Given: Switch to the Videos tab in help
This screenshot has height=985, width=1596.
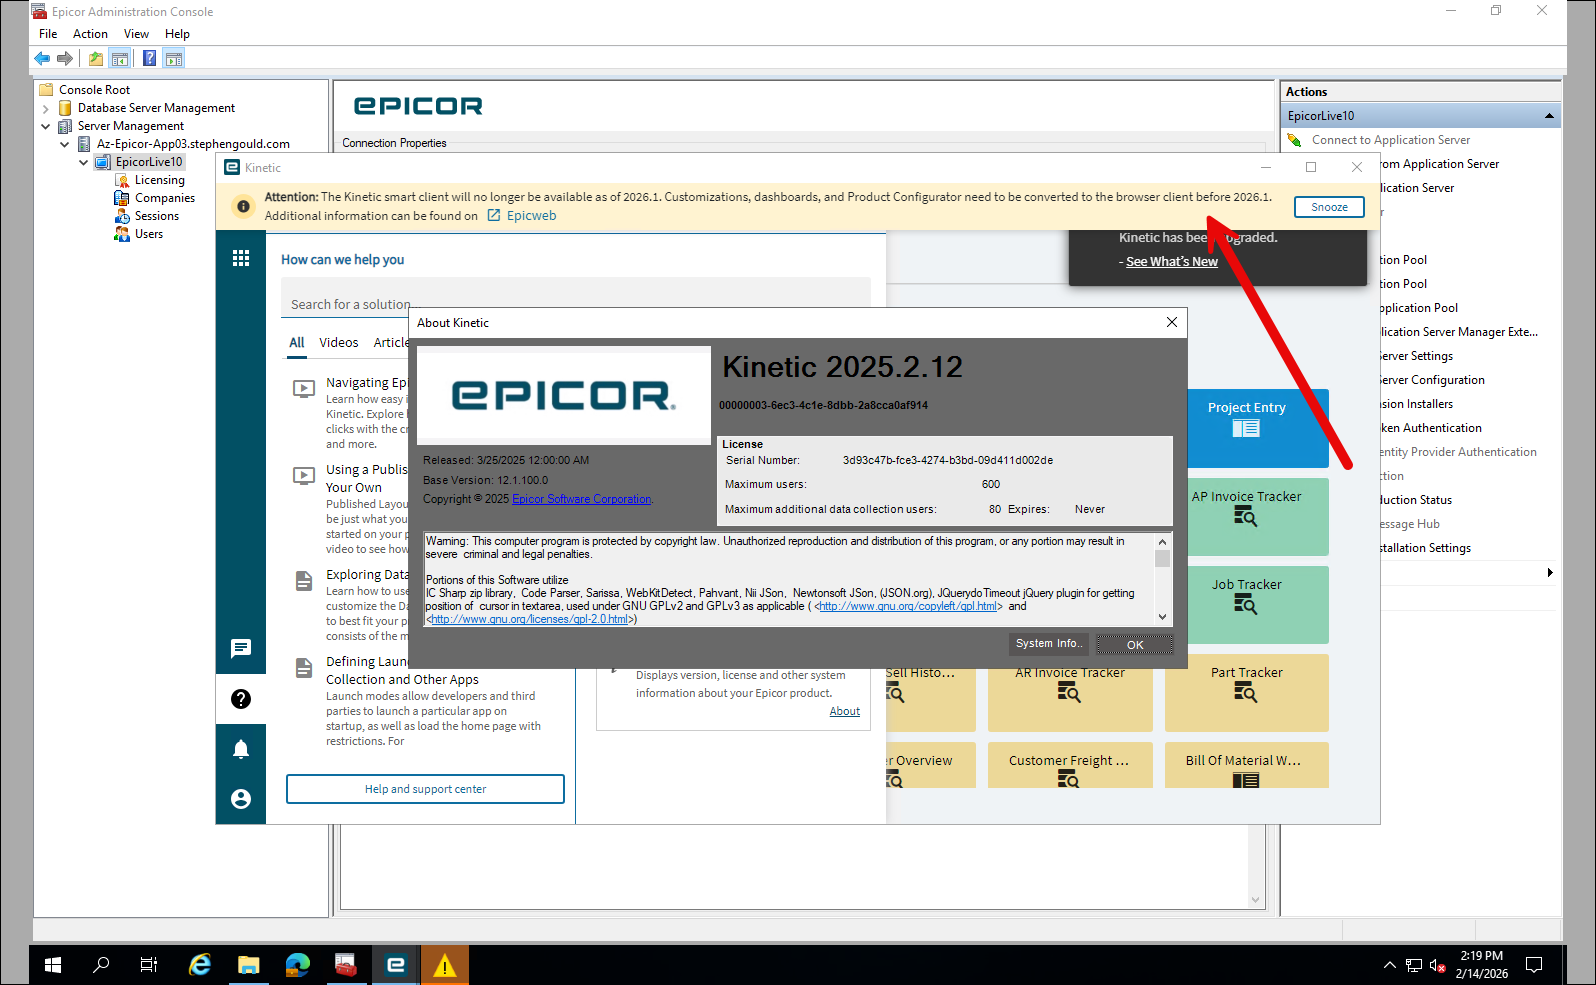Looking at the screenshot, I should [339, 343].
